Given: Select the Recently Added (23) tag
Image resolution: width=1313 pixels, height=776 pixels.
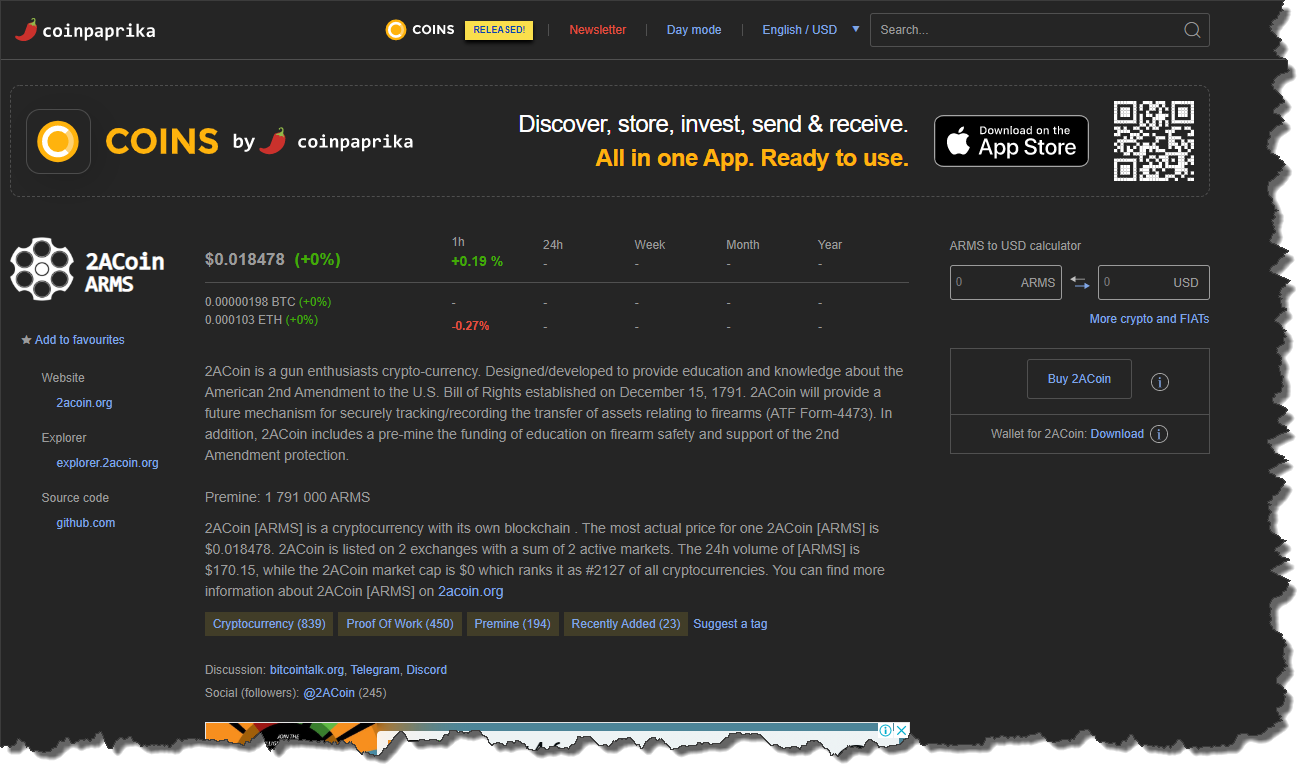Looking at the screenshot, I should click(625, 624).
